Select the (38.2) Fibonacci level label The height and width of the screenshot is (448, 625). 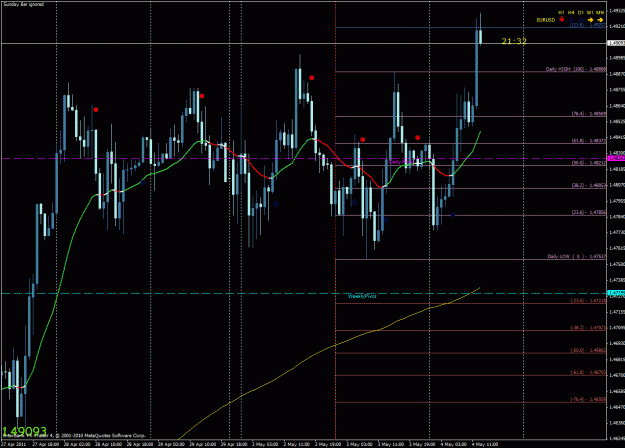589,185
